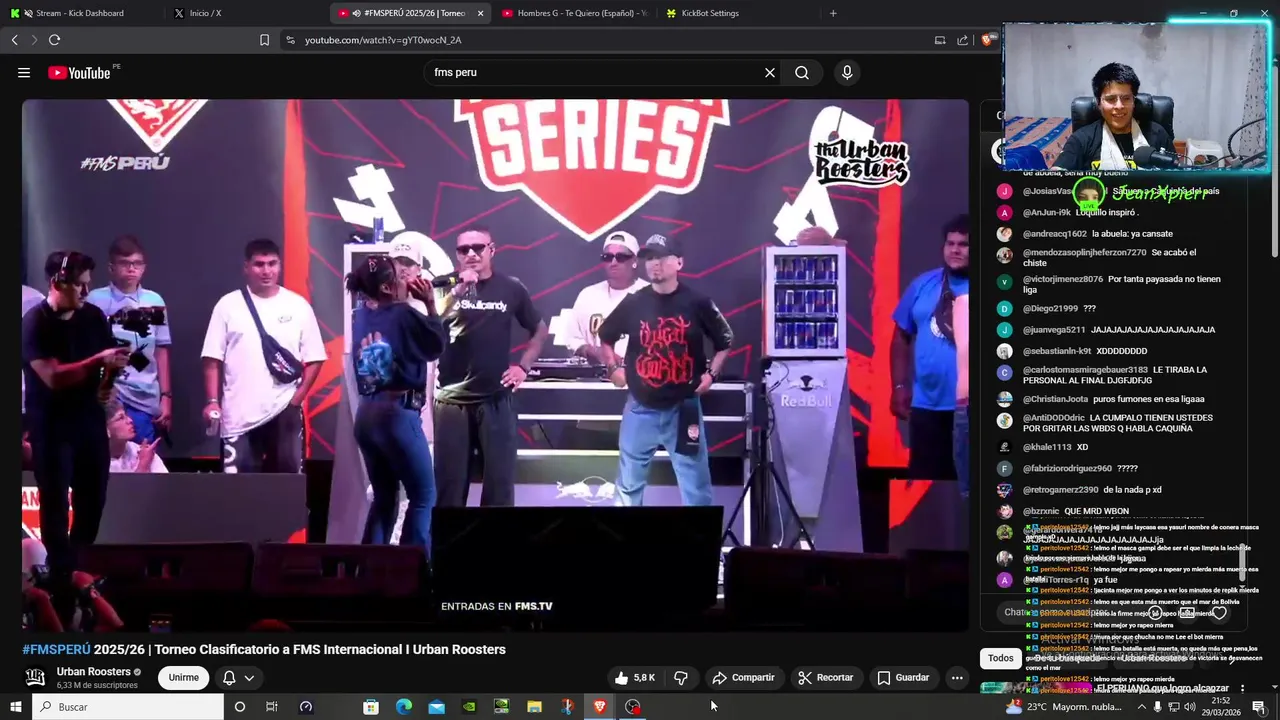
Task: Open the share icon in the address bar
Action: tap(962, 40)
